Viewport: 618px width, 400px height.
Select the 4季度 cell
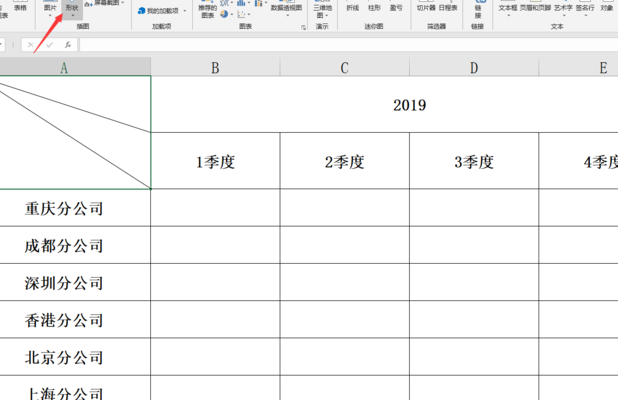(x=578, y=161)
